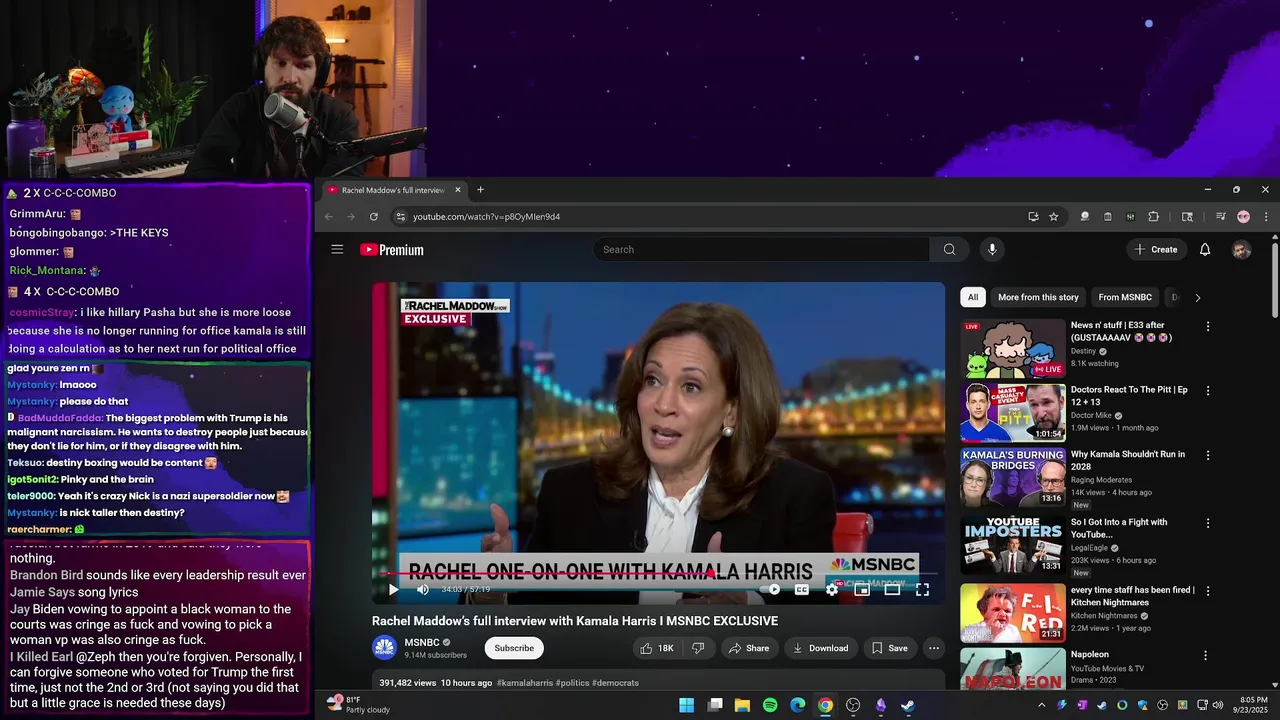The width and height of the screenshot is (1280, 720).
Task: Select From MSNBC filter chip
Action: click(1125, 297)
